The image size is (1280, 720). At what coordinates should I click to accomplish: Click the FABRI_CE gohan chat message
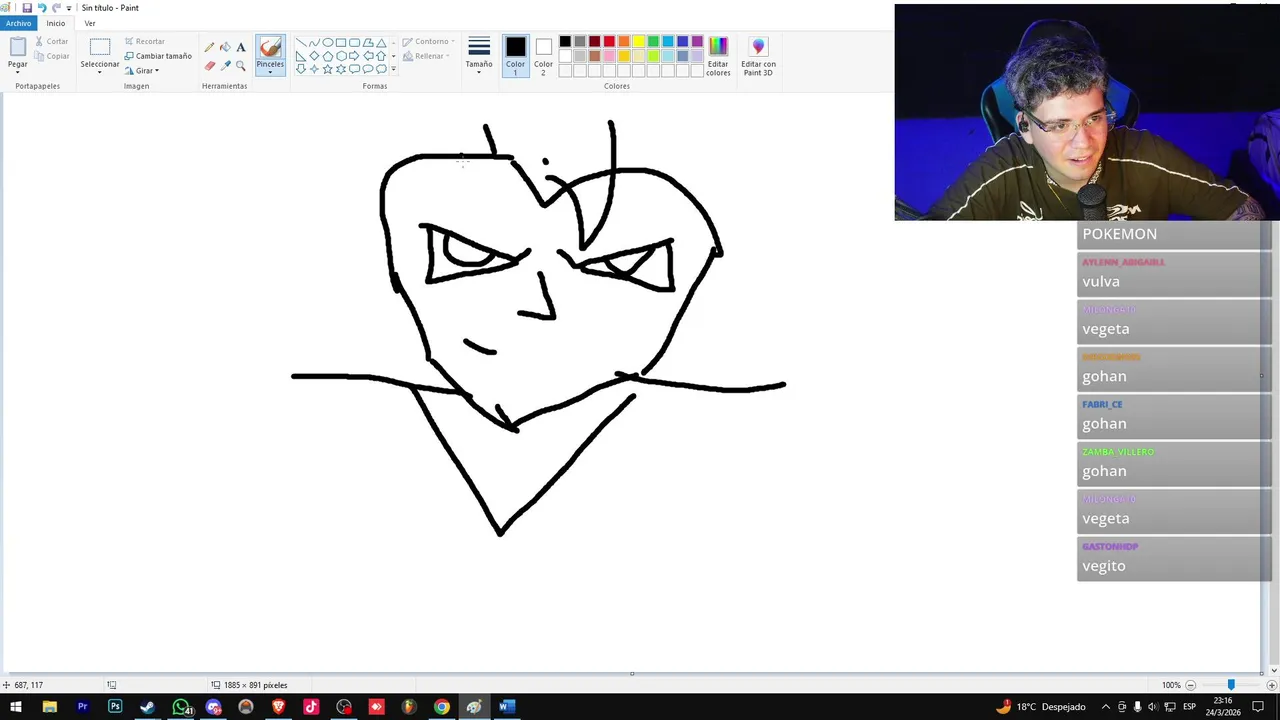(x=1172, y=416)
